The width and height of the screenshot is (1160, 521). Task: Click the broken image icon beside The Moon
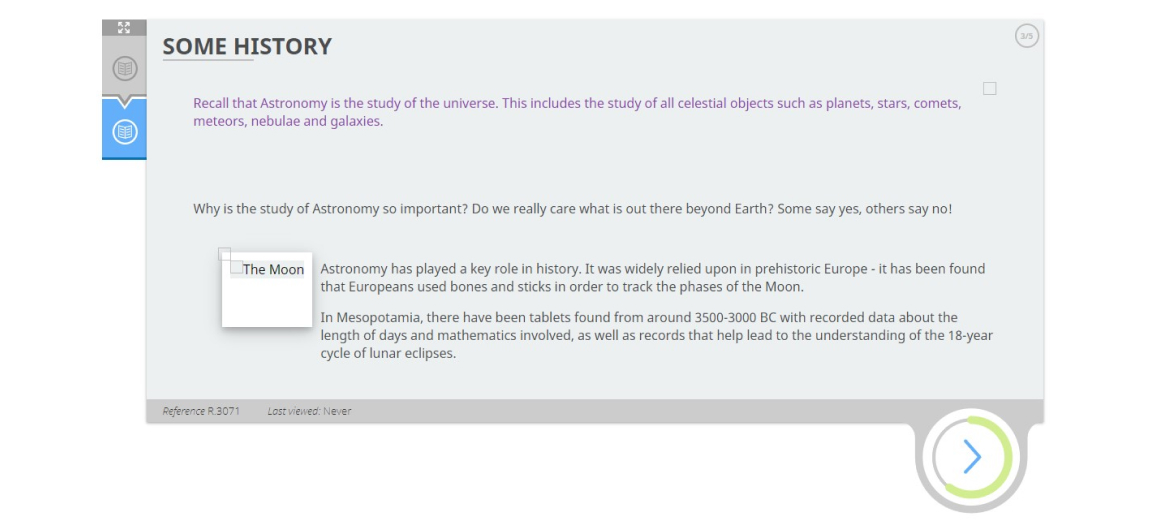[236, 267]
